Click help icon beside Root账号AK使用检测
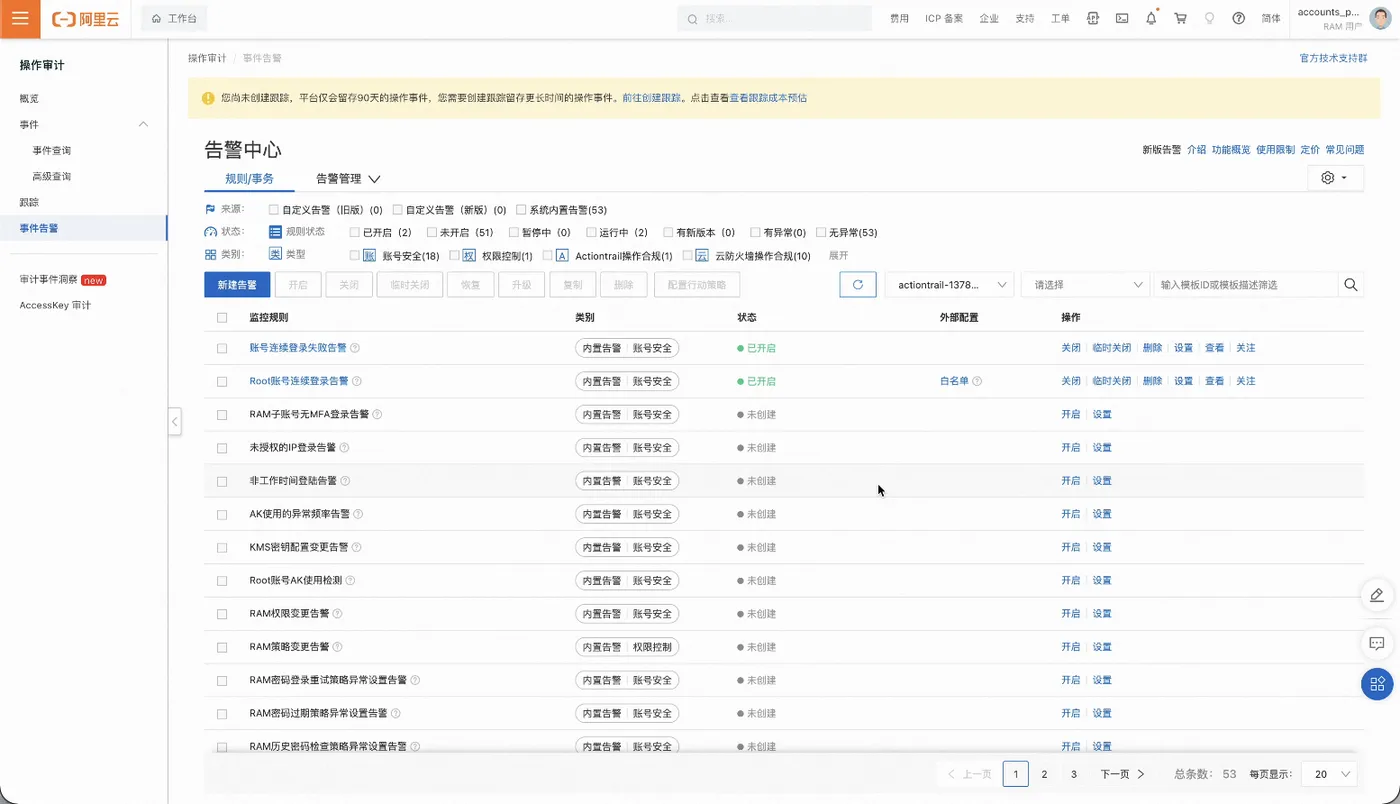1400x804 pixels. pyautogui.click(x=350, y=581)
